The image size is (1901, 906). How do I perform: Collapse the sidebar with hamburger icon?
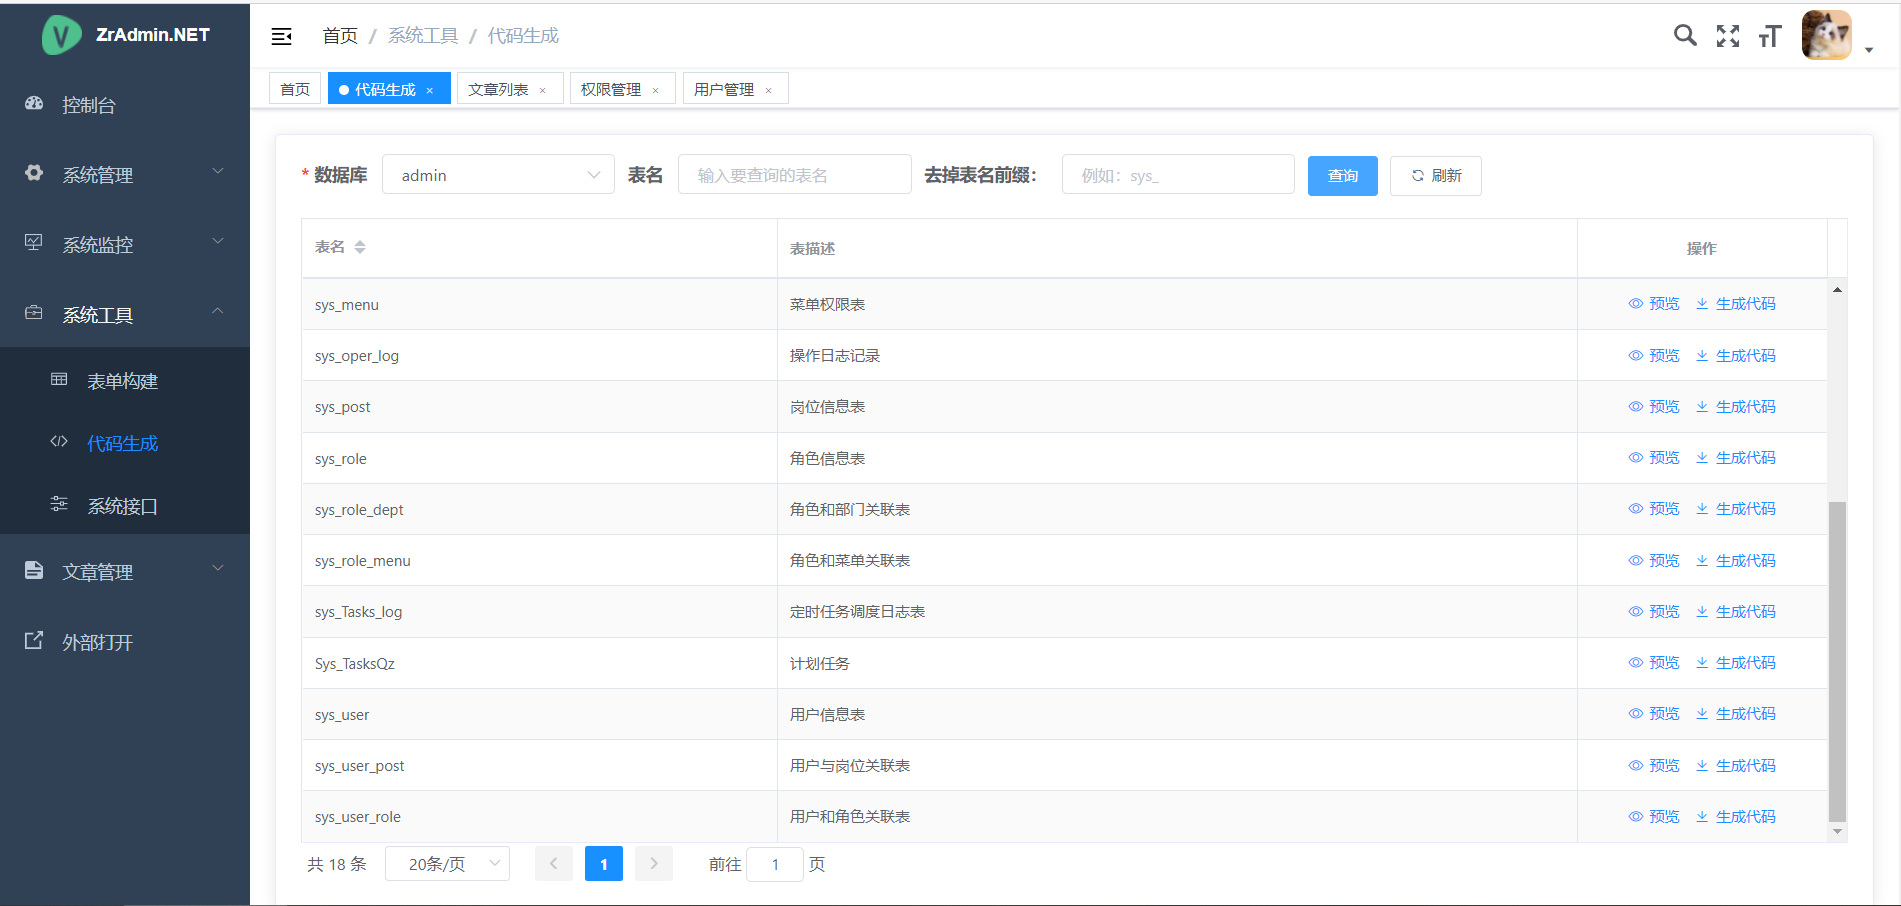click(x=282, y=37)
